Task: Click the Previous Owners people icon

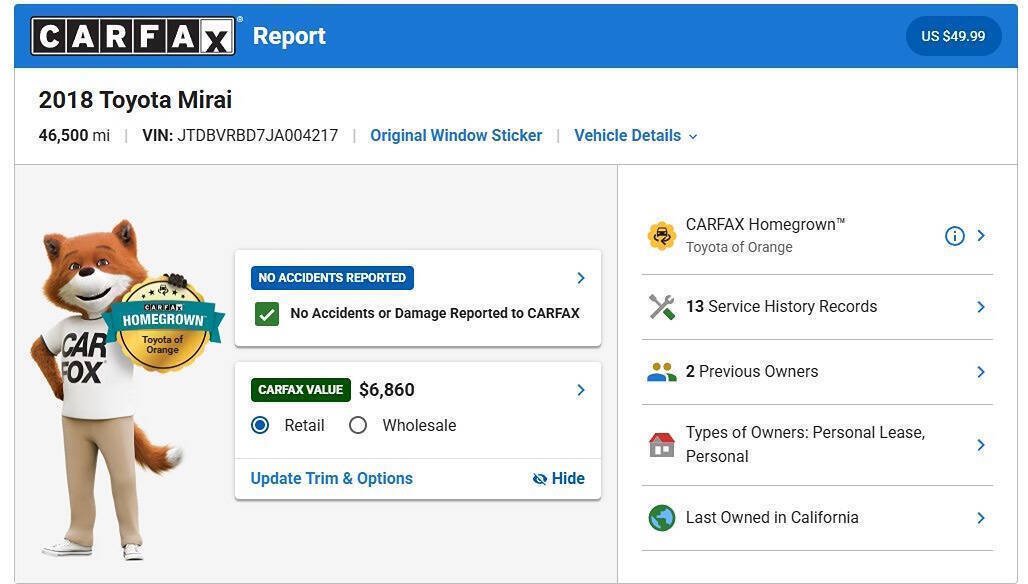Action: coord(662,372)
